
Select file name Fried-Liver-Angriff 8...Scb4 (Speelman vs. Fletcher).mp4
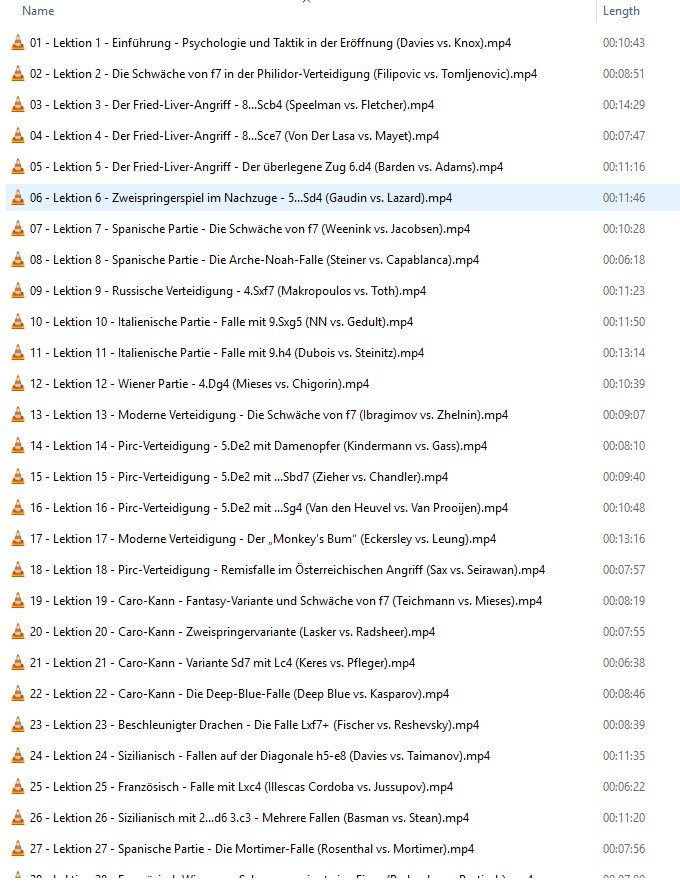pos(232,105)
